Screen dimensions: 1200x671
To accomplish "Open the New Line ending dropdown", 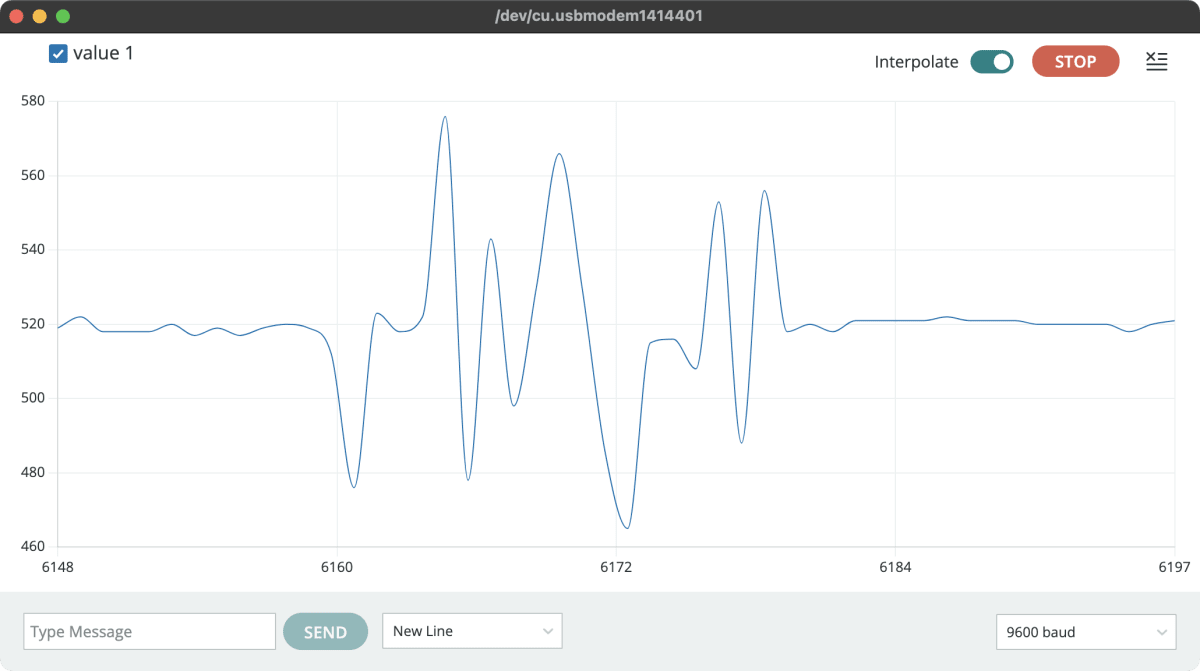I will click(472, 631).
